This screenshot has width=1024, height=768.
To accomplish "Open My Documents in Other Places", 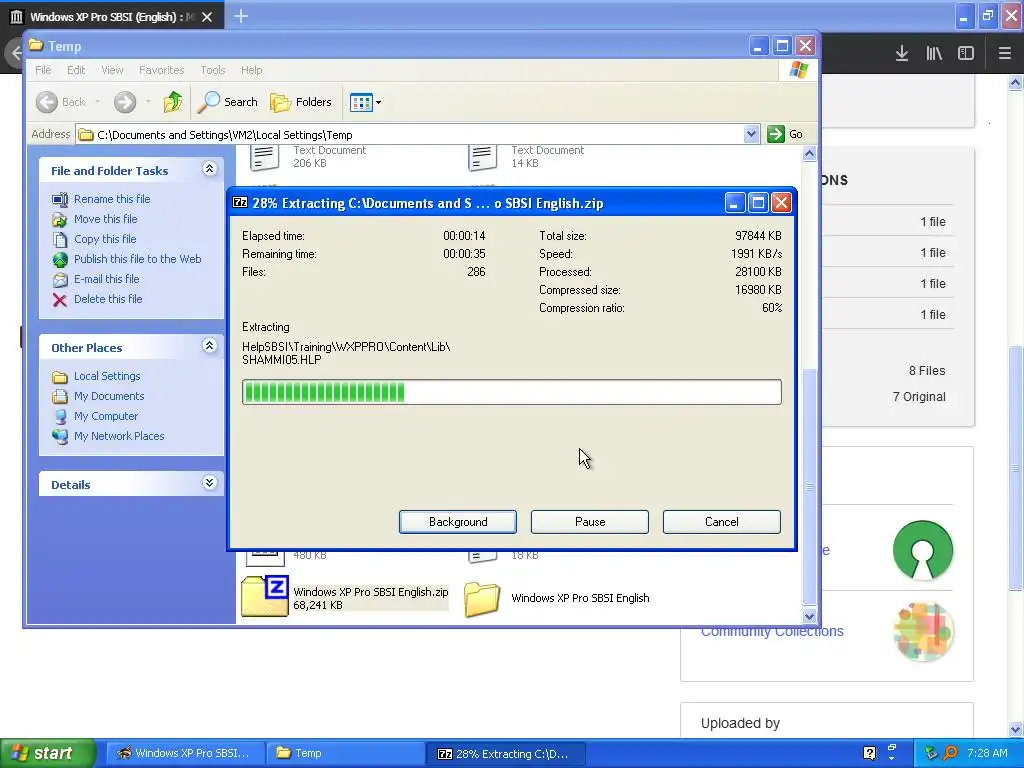I will [x=108, y=396].
